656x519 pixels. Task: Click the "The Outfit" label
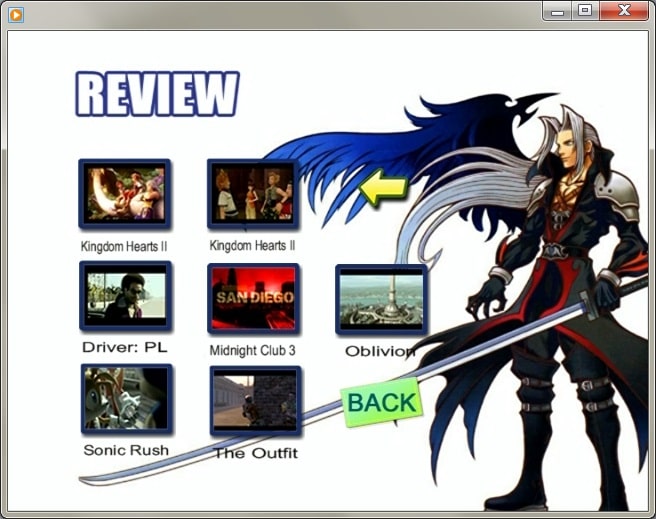tap(256, 453)
